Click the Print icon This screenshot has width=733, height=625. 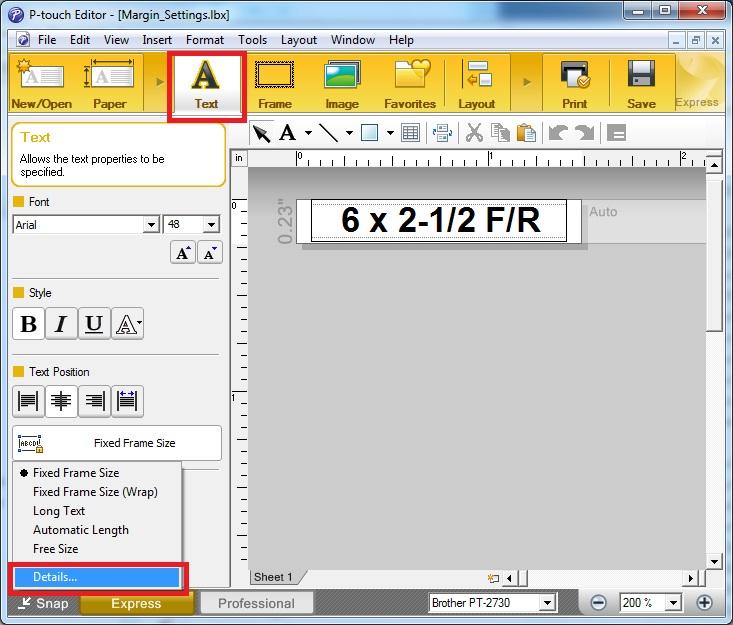pyautogui.click(x=575, y=83)
